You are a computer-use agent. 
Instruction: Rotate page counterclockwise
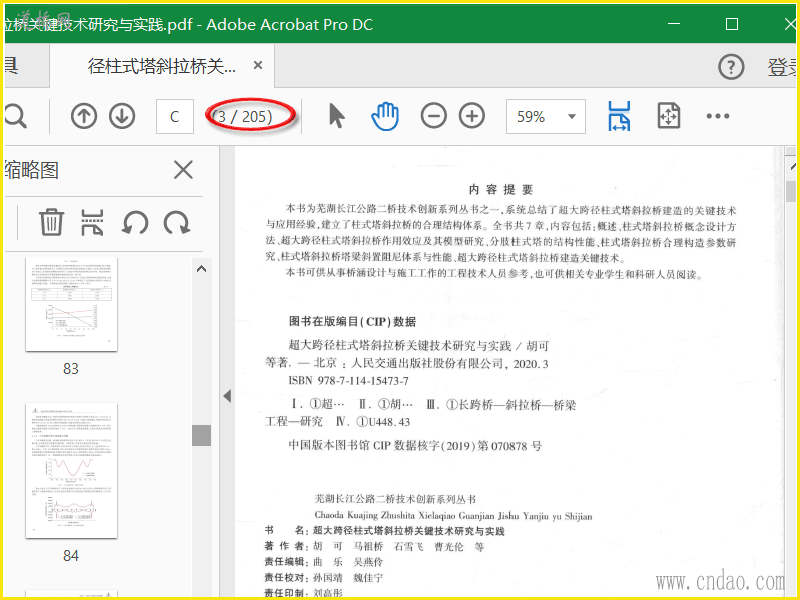pos(135,222)
